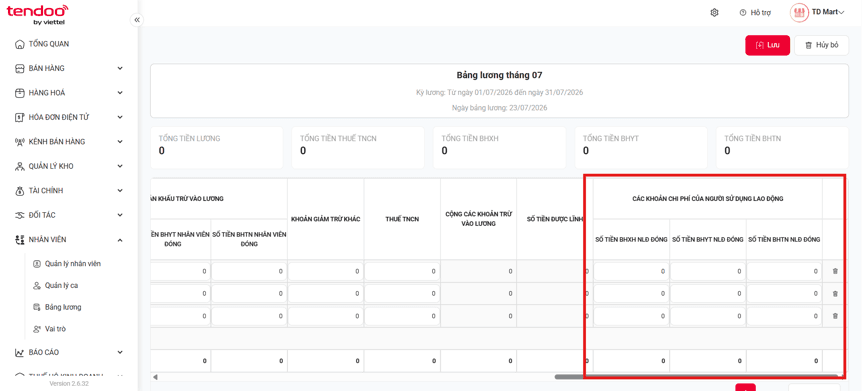Cancel with Hủy bỏ button
Screen dimensions: 862x391
(x=821, y=46)
